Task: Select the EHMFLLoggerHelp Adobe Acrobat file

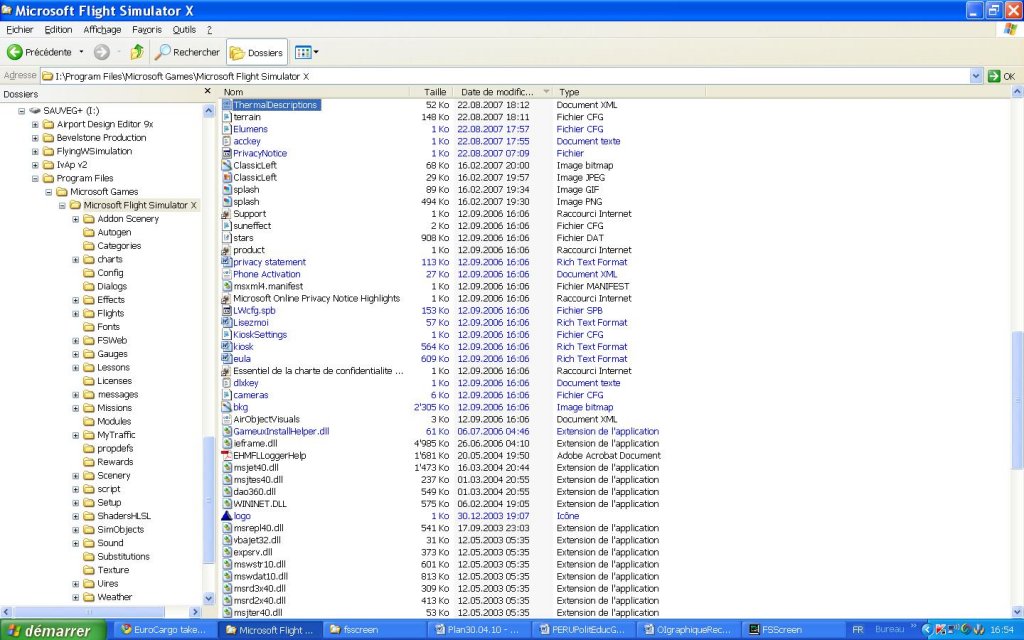Action: pos(268,456)
